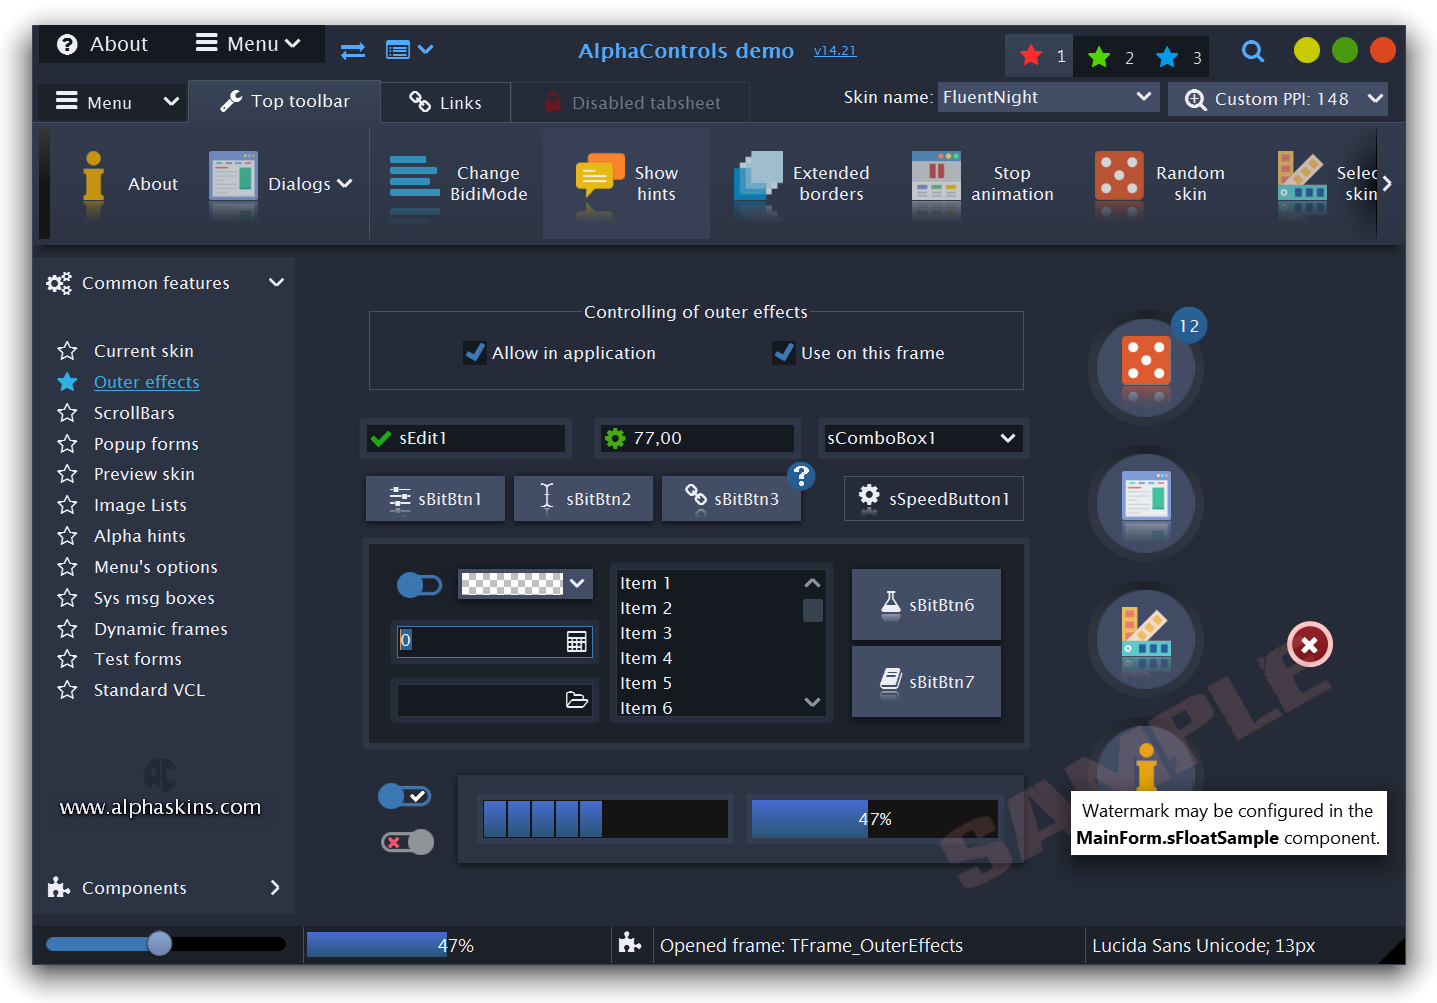Click the About question-mark icon in title bar
Image resolution: width=1437 pixels, height=1003 pixels.
(x=67, y=45)
